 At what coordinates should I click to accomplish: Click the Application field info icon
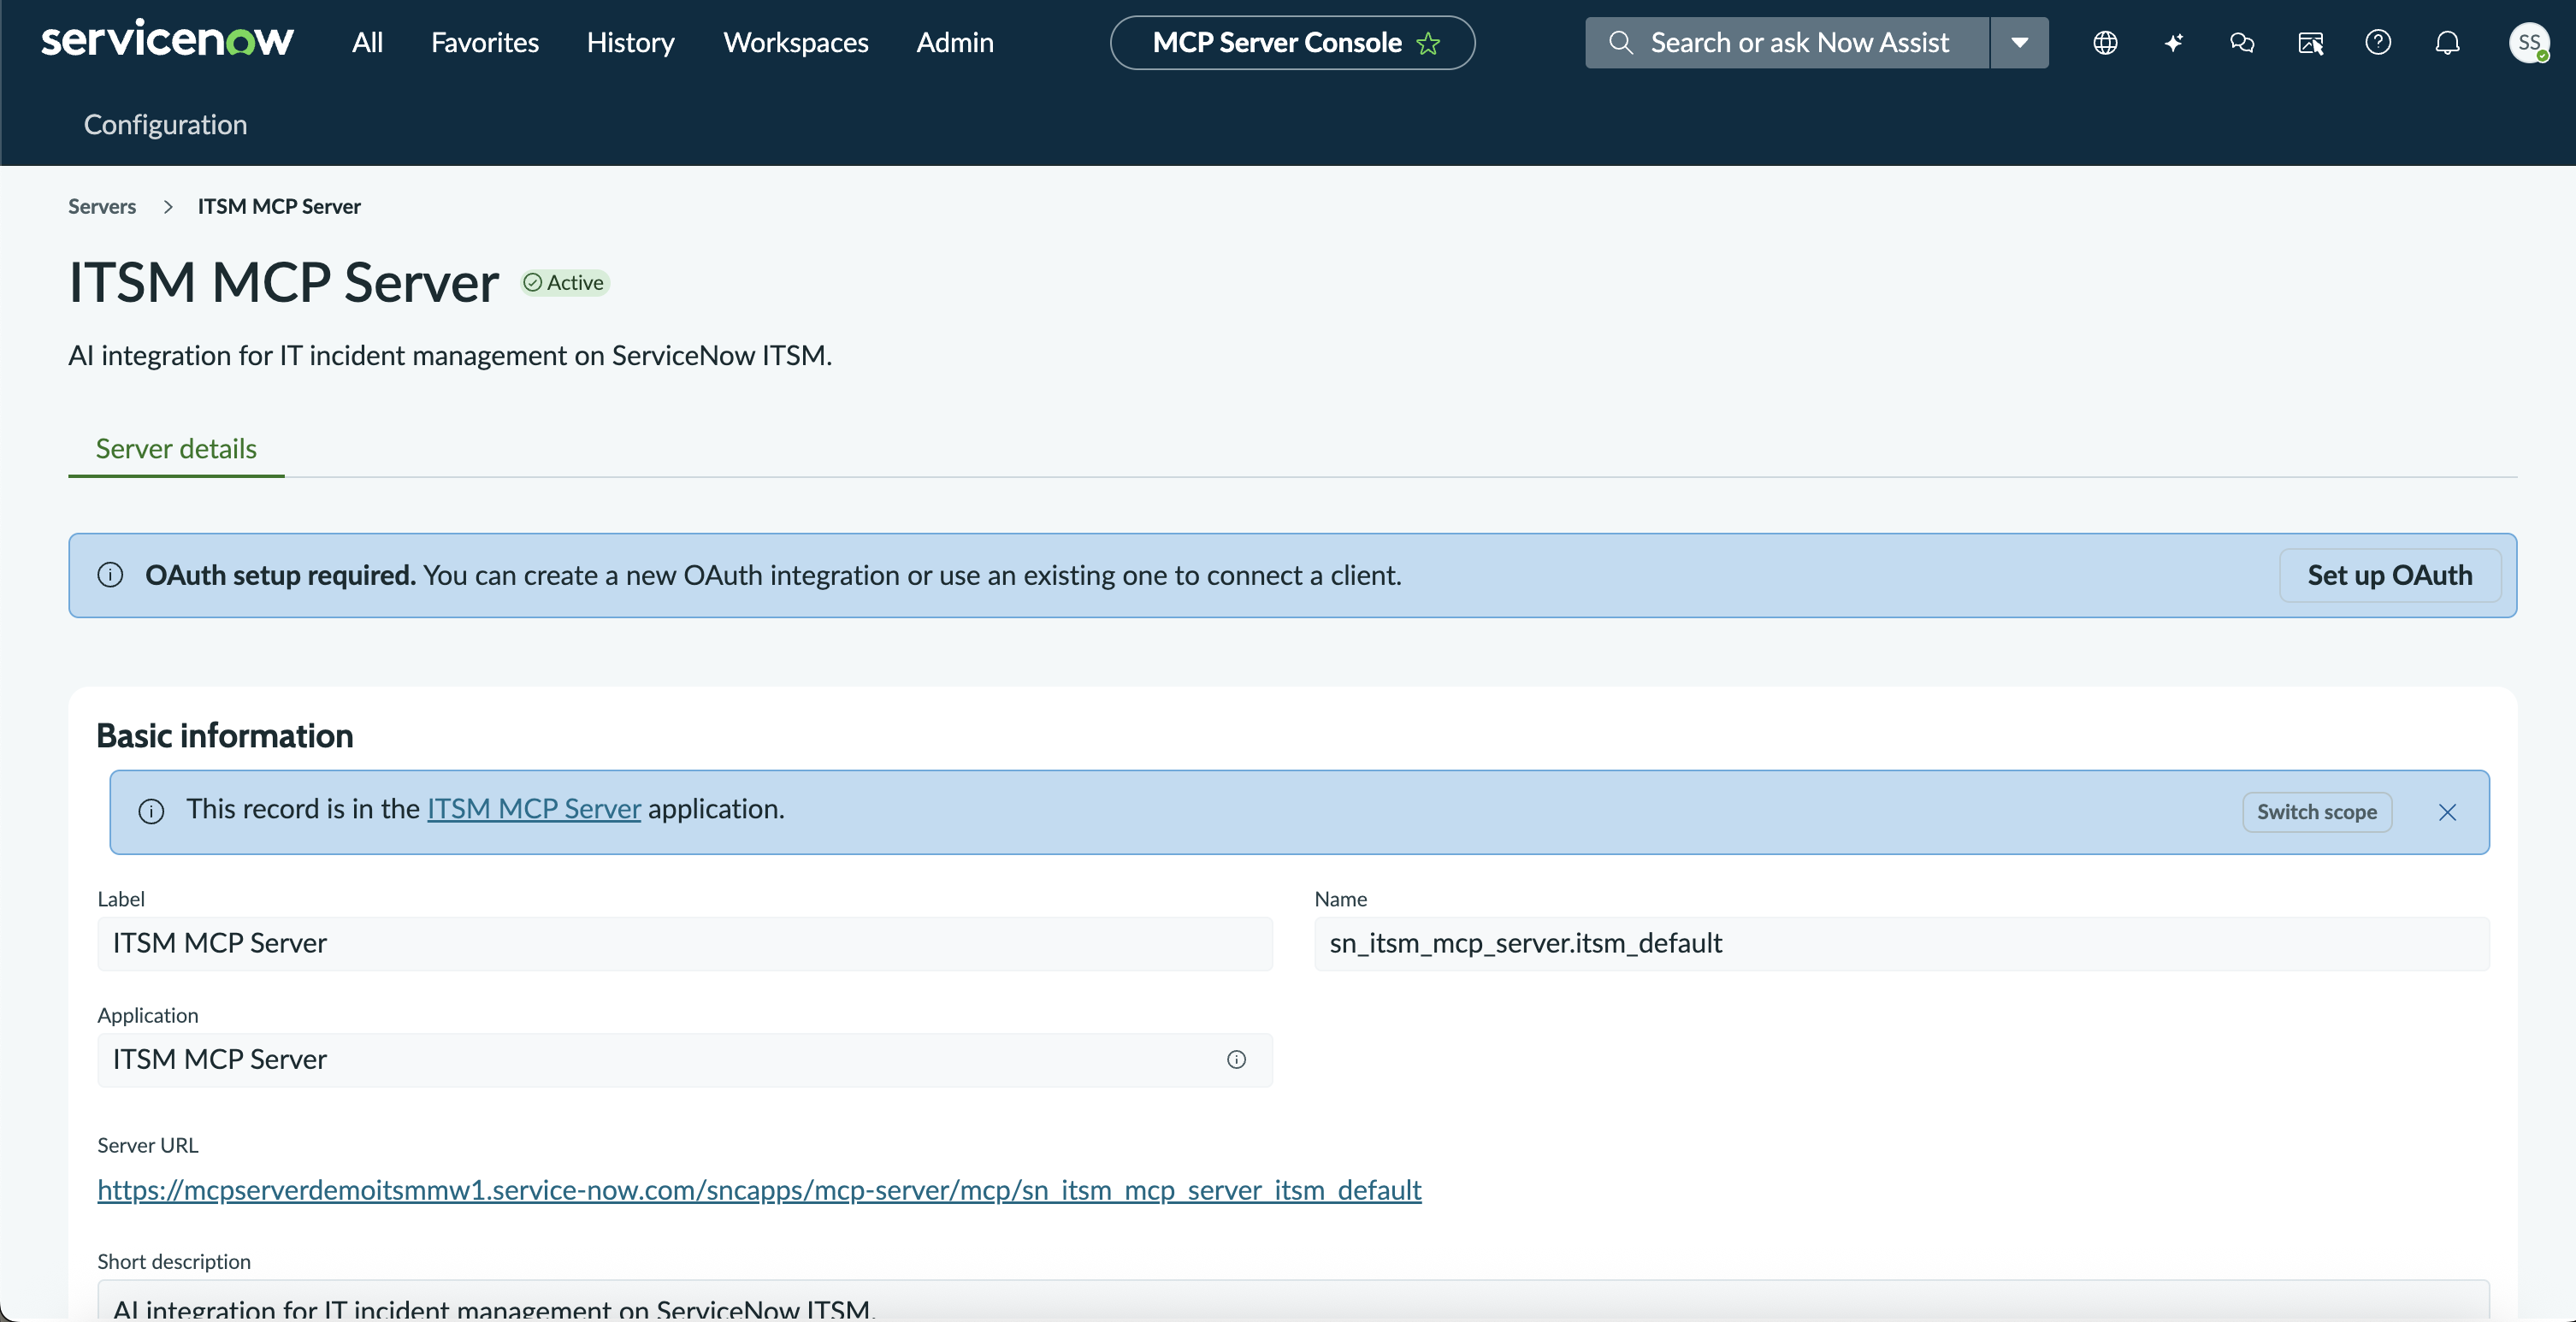(x=1236, y=1059)
